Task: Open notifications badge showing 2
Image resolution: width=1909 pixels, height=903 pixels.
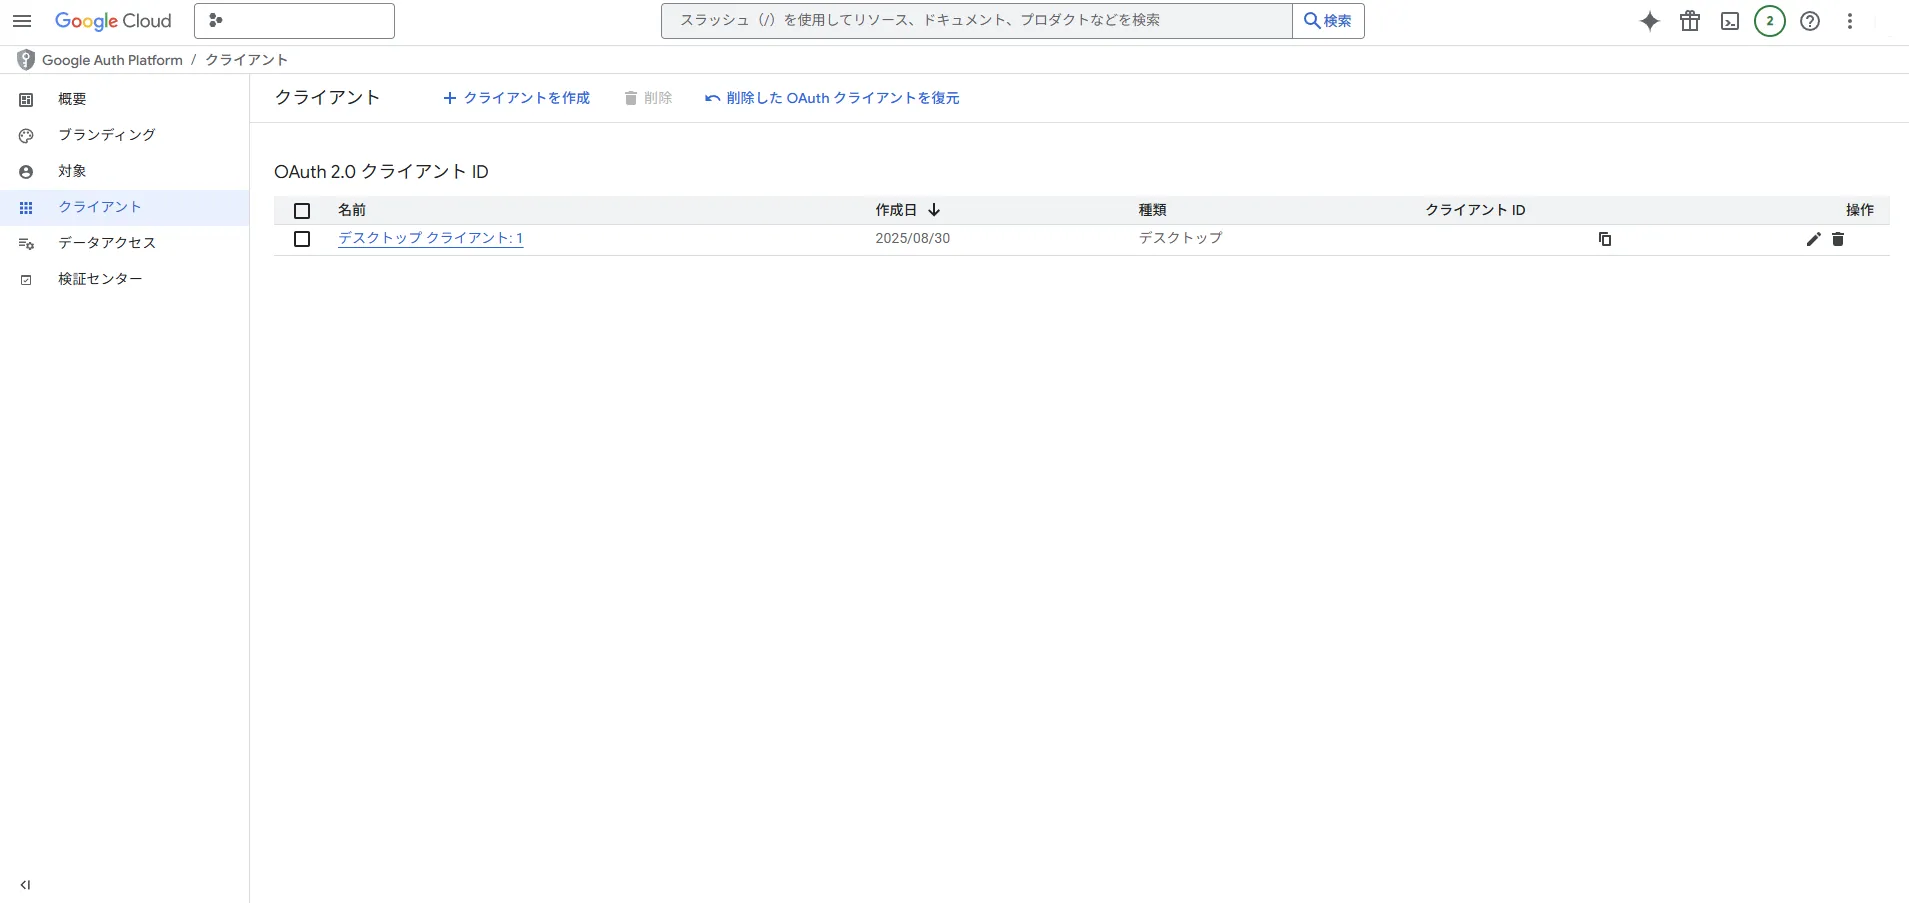Action: pyautogui.click(x=1770, y=21)
